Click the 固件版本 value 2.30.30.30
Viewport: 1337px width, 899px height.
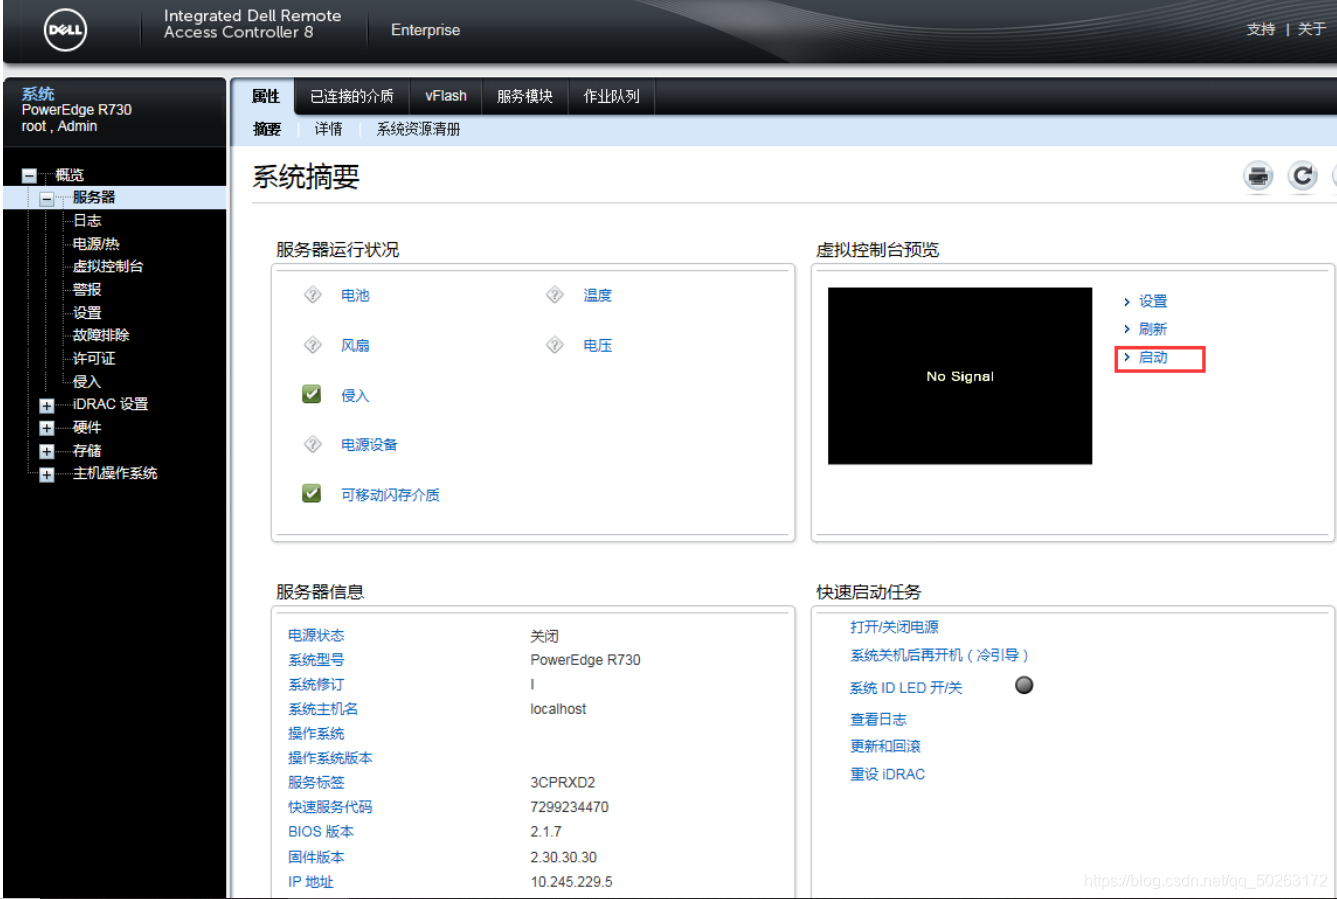coord(563,857)
